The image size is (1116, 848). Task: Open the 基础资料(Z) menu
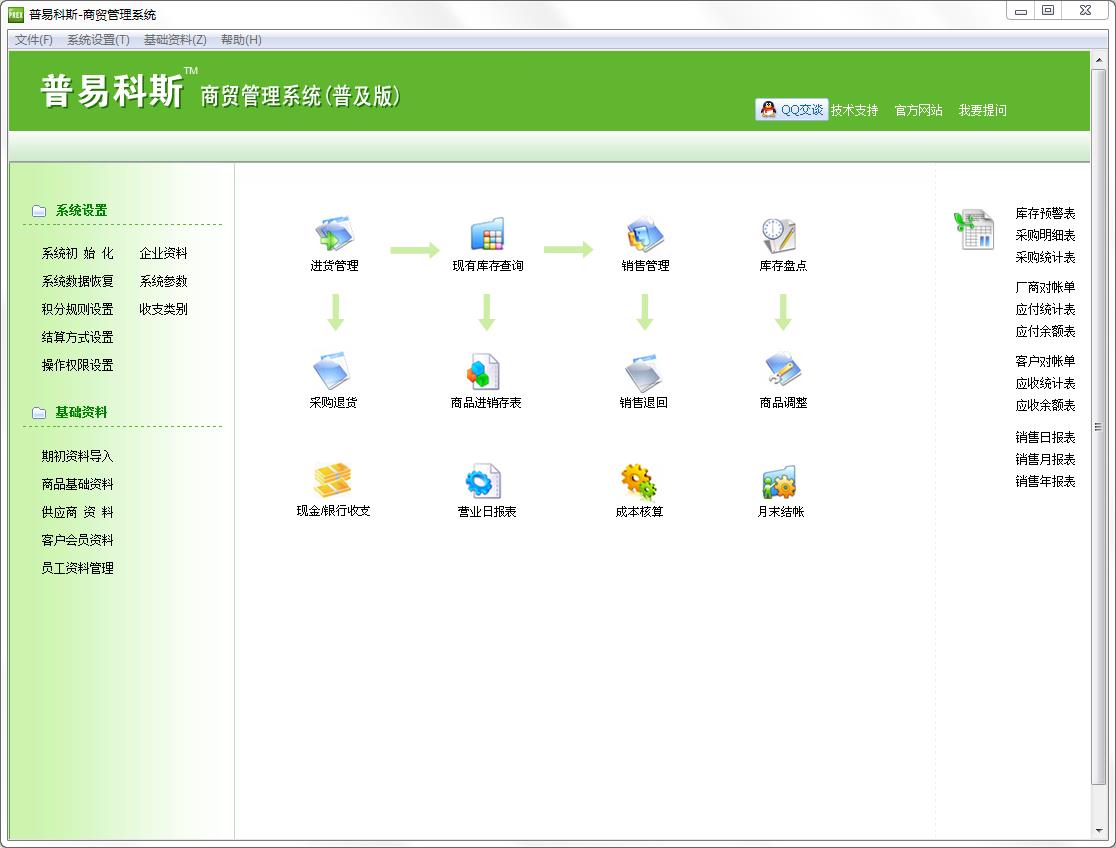pos(175,40)
